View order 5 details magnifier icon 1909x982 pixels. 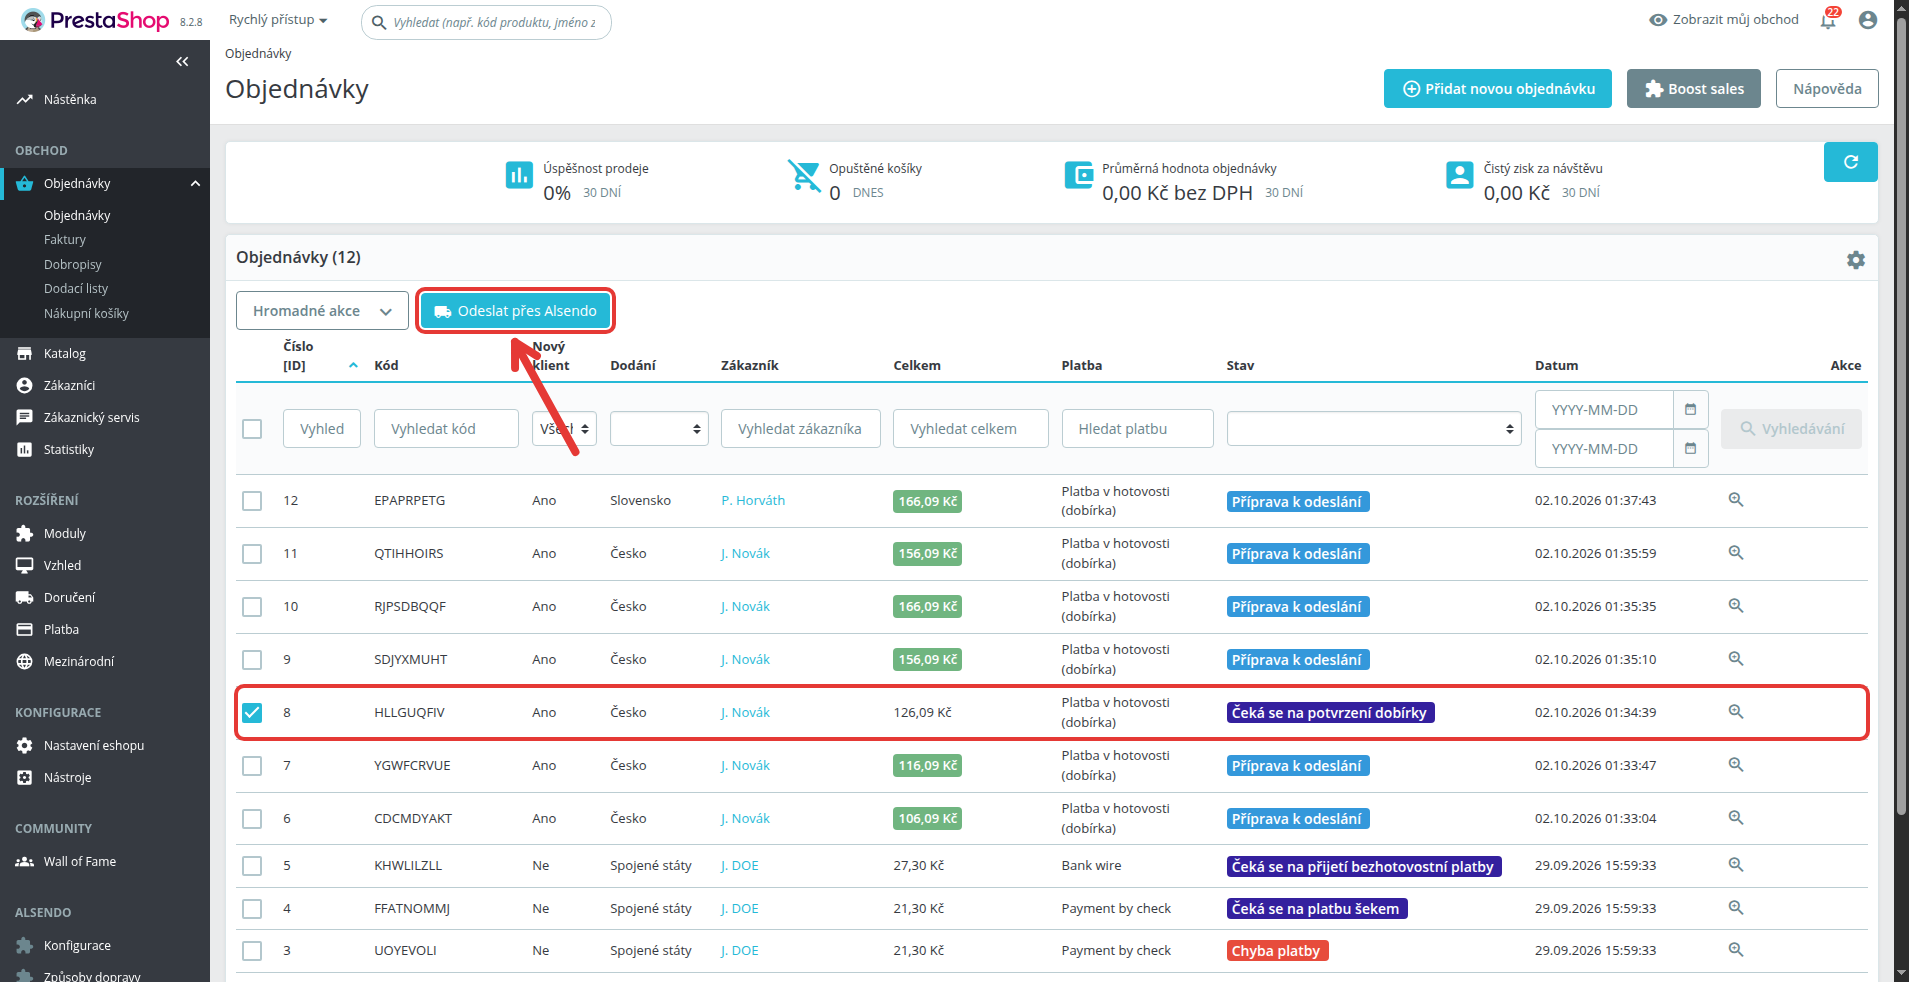coord(1736,865)
